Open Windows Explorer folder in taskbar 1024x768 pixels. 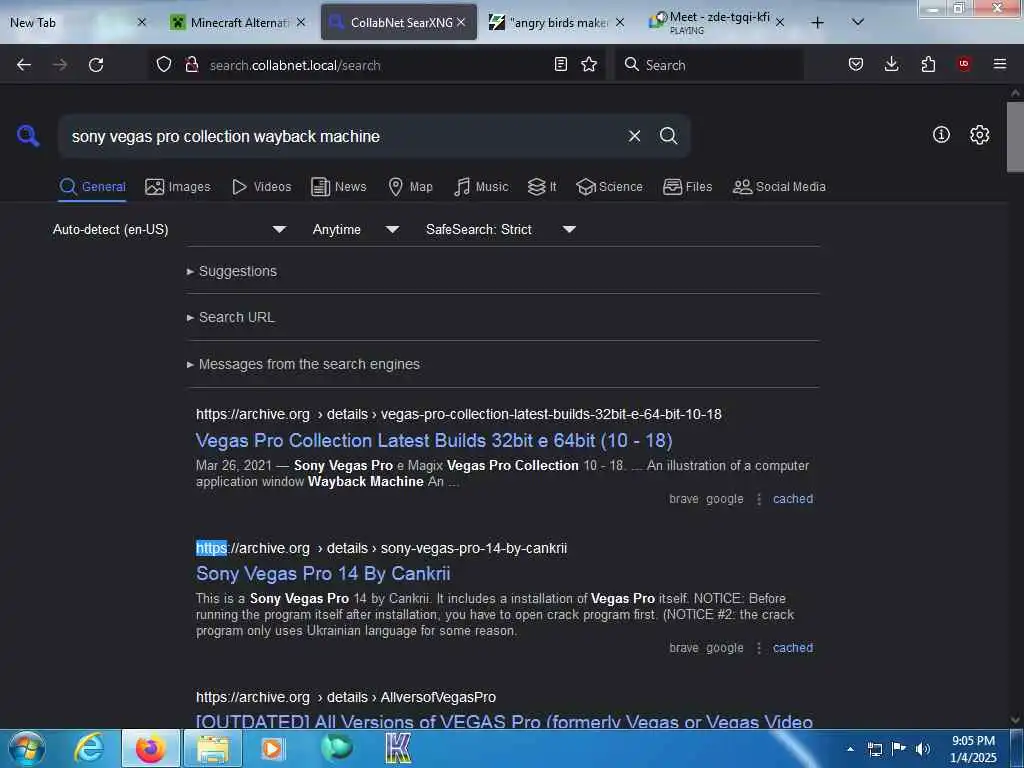[x=213, y=748]
